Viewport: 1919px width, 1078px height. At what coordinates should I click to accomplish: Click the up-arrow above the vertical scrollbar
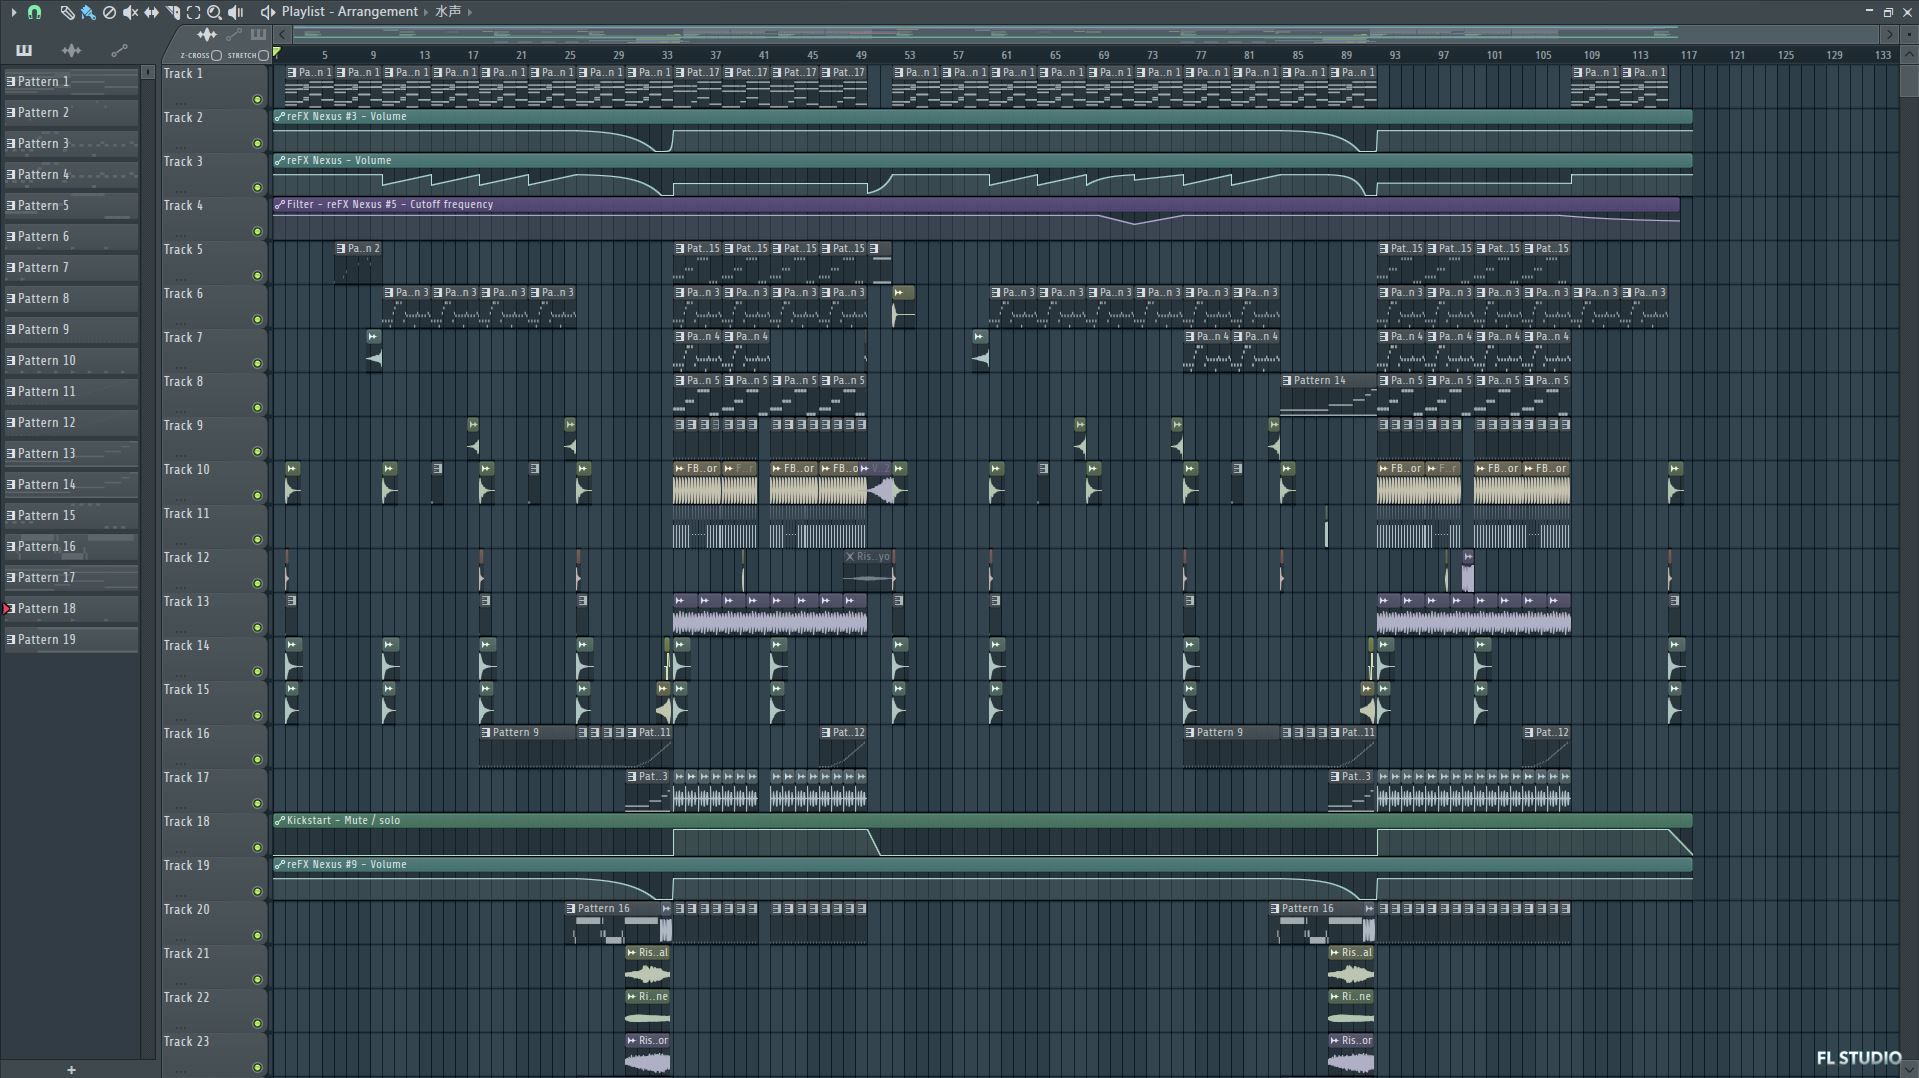point(1909,55)
